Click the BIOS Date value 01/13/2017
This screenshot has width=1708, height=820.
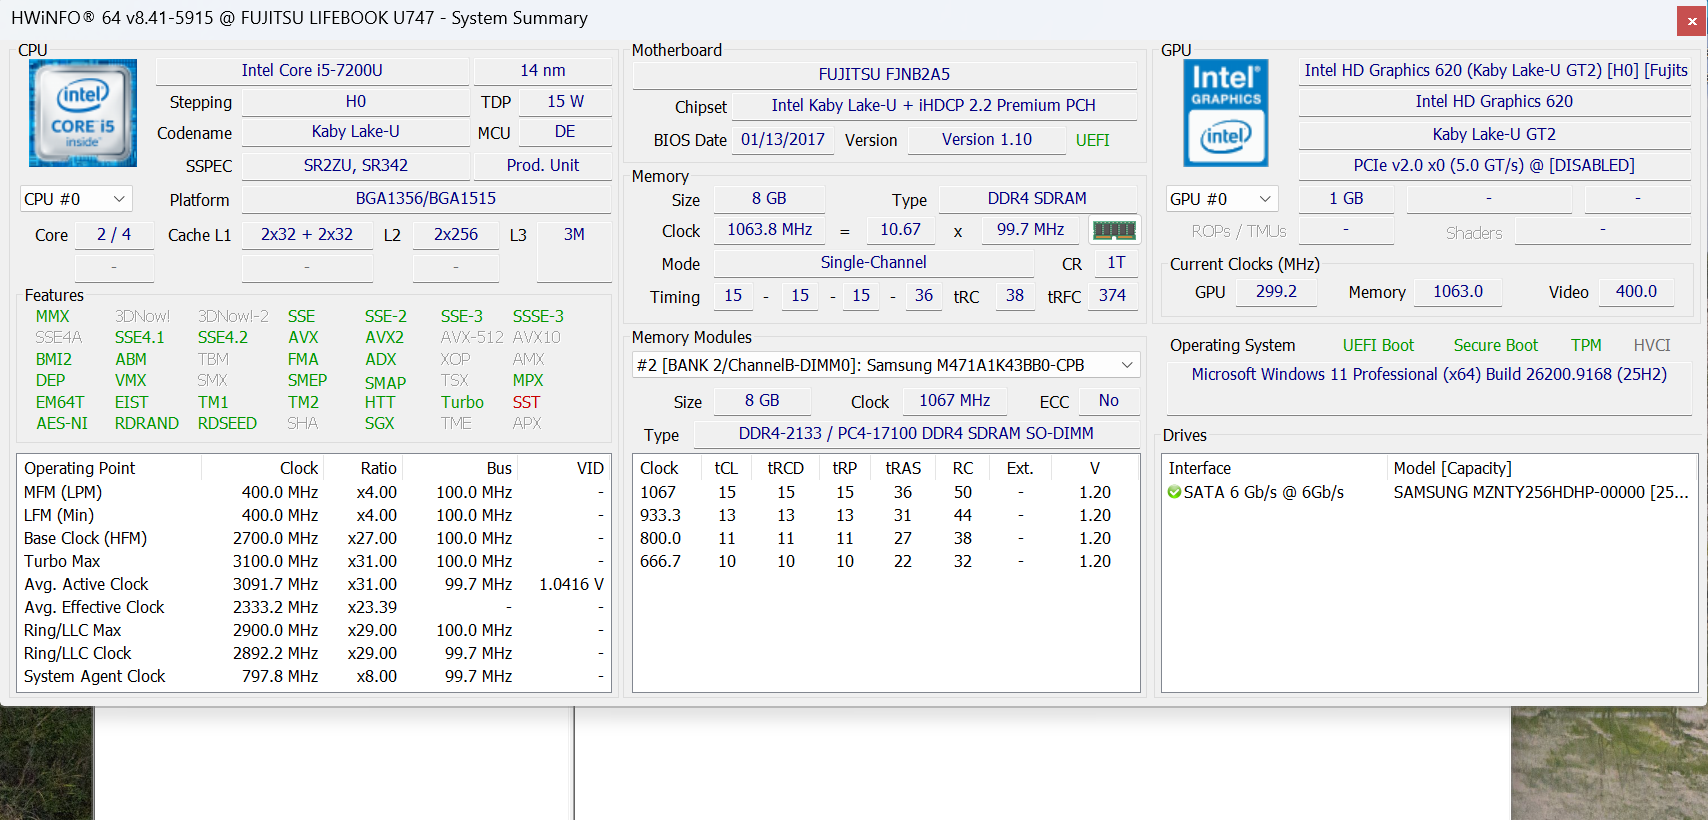783,139
